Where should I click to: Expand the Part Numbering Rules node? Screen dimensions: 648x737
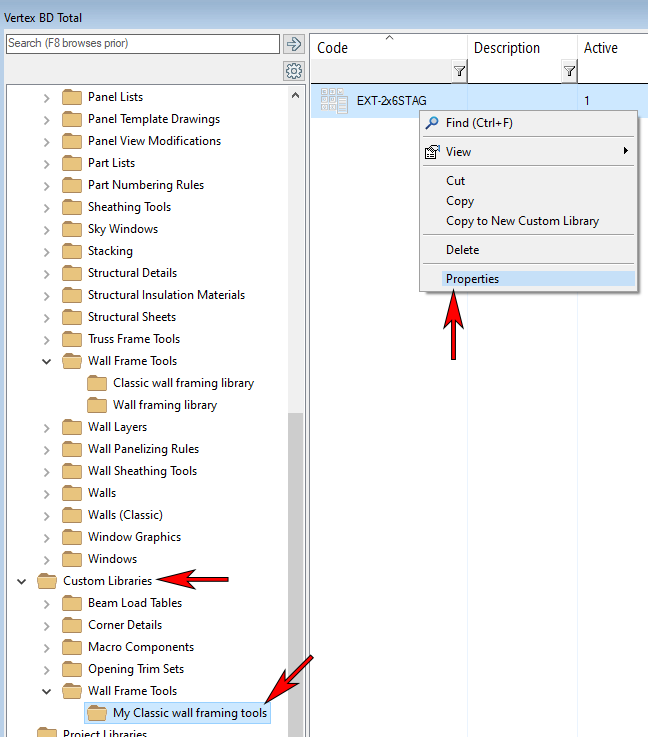[x=47, y=186]
